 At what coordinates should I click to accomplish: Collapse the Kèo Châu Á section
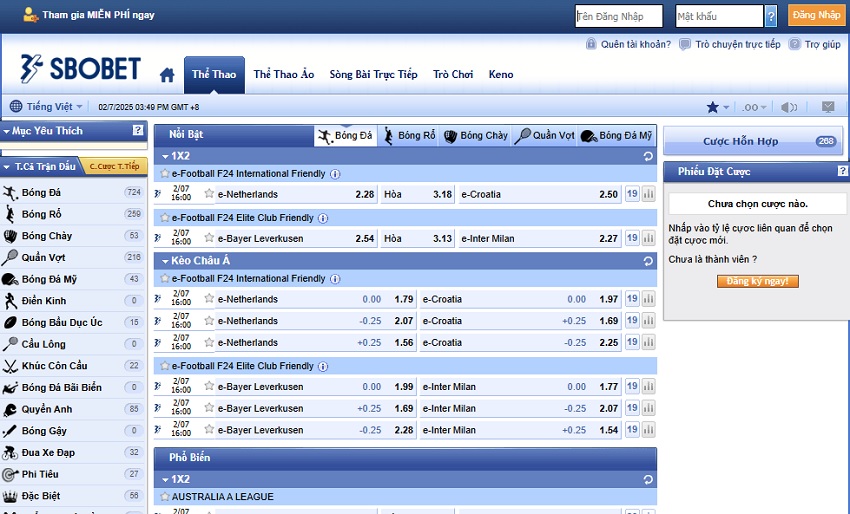[165, 261]
